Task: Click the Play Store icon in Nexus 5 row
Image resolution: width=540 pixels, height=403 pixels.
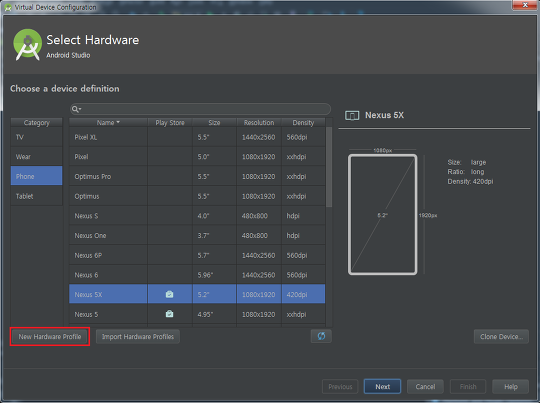Action: (x=169, y=314)
